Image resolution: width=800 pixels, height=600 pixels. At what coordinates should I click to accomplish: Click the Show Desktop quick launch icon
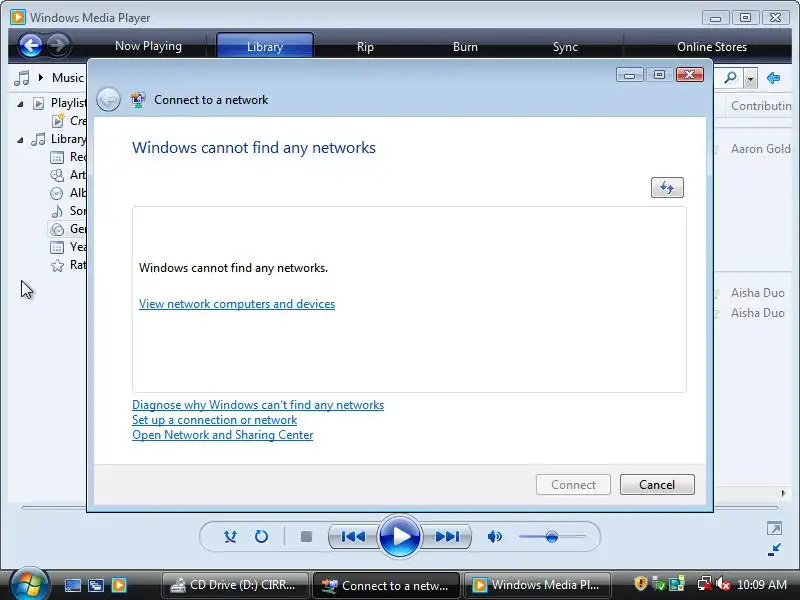point(72,585)
